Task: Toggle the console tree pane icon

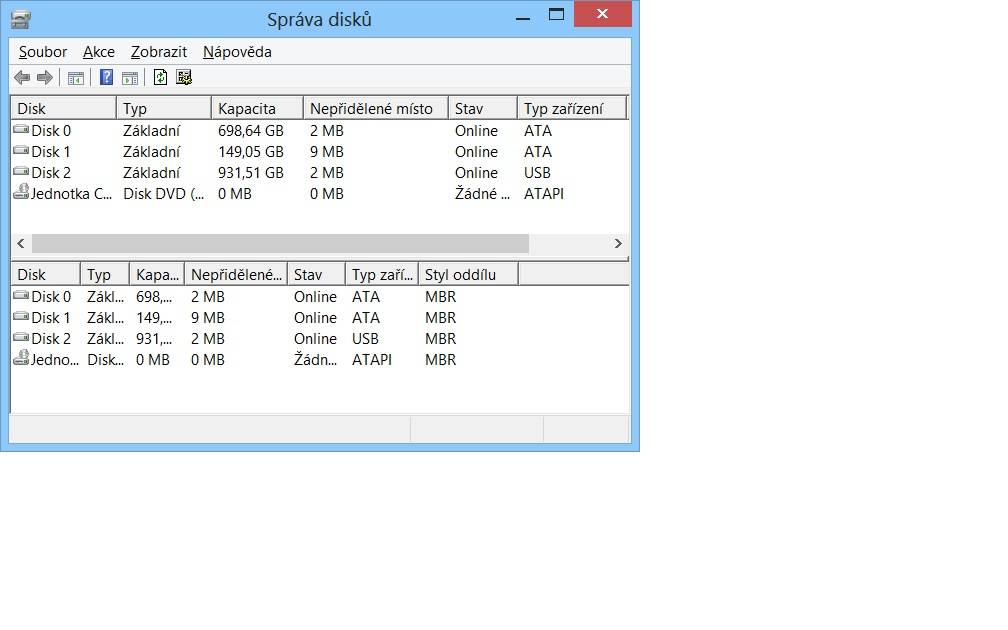Action: [x=76, y=78]
